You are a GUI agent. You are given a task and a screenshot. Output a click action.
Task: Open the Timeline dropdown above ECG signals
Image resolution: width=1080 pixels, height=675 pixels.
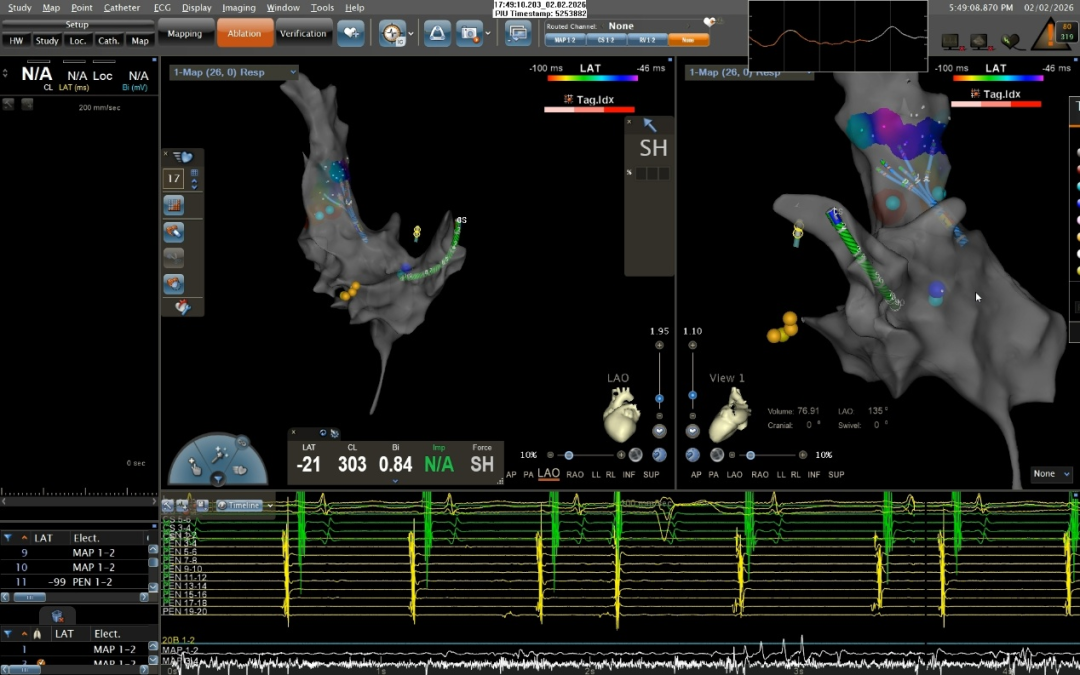tap(246, 506)
